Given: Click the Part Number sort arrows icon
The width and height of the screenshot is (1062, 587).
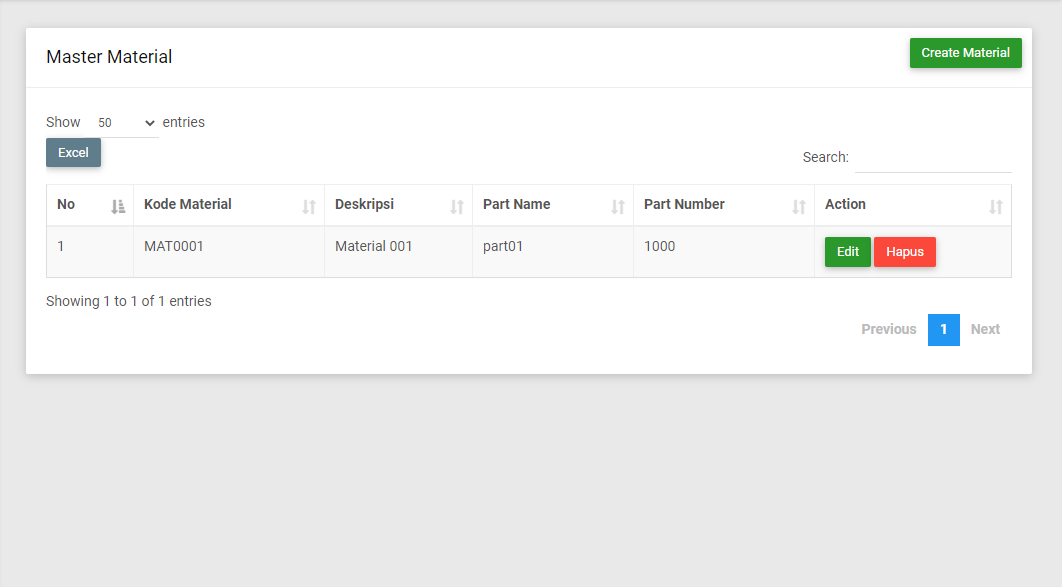Looking at the screenshot, I should tap(799, 206).
